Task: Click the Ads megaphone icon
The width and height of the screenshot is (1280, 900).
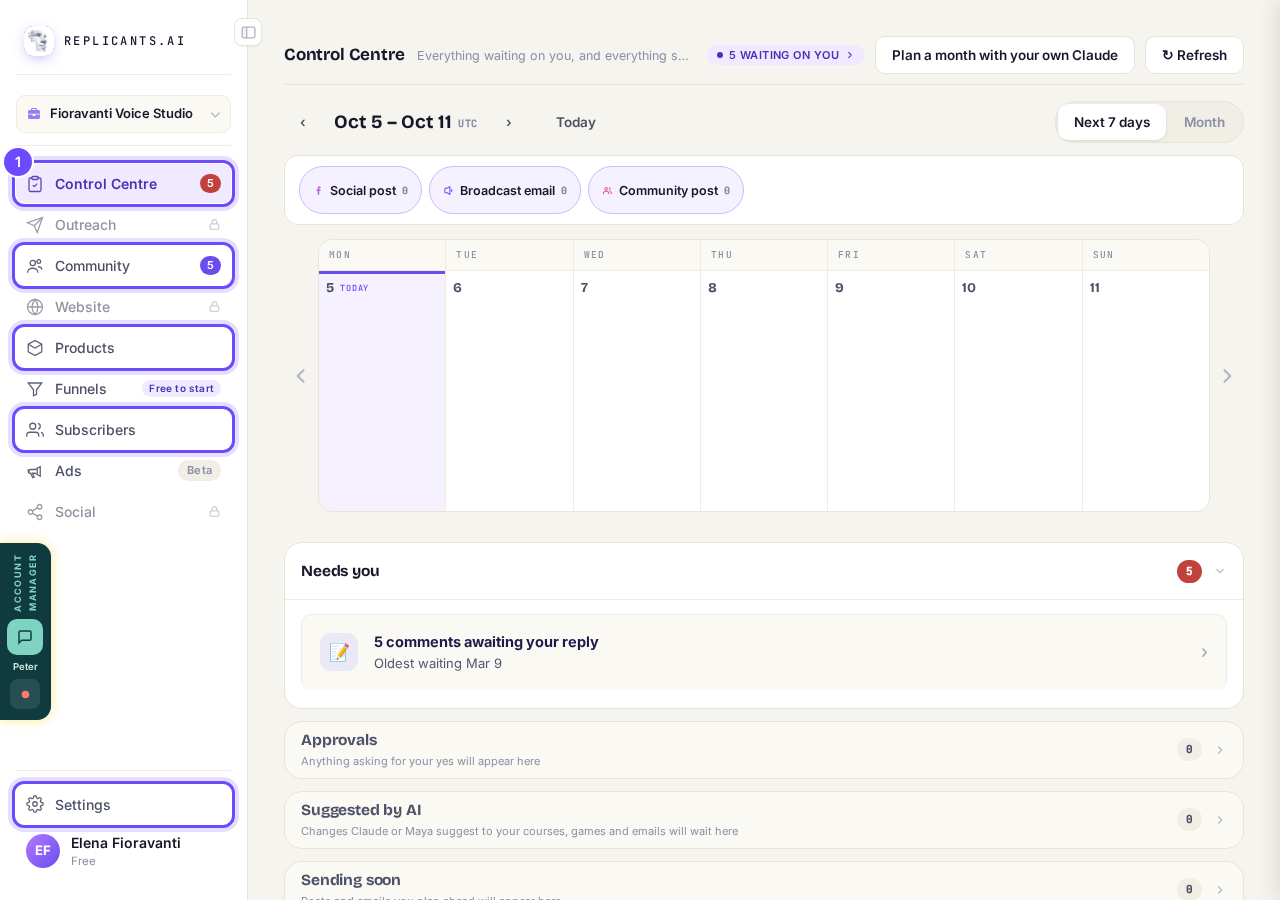Action: pos(35,471)
